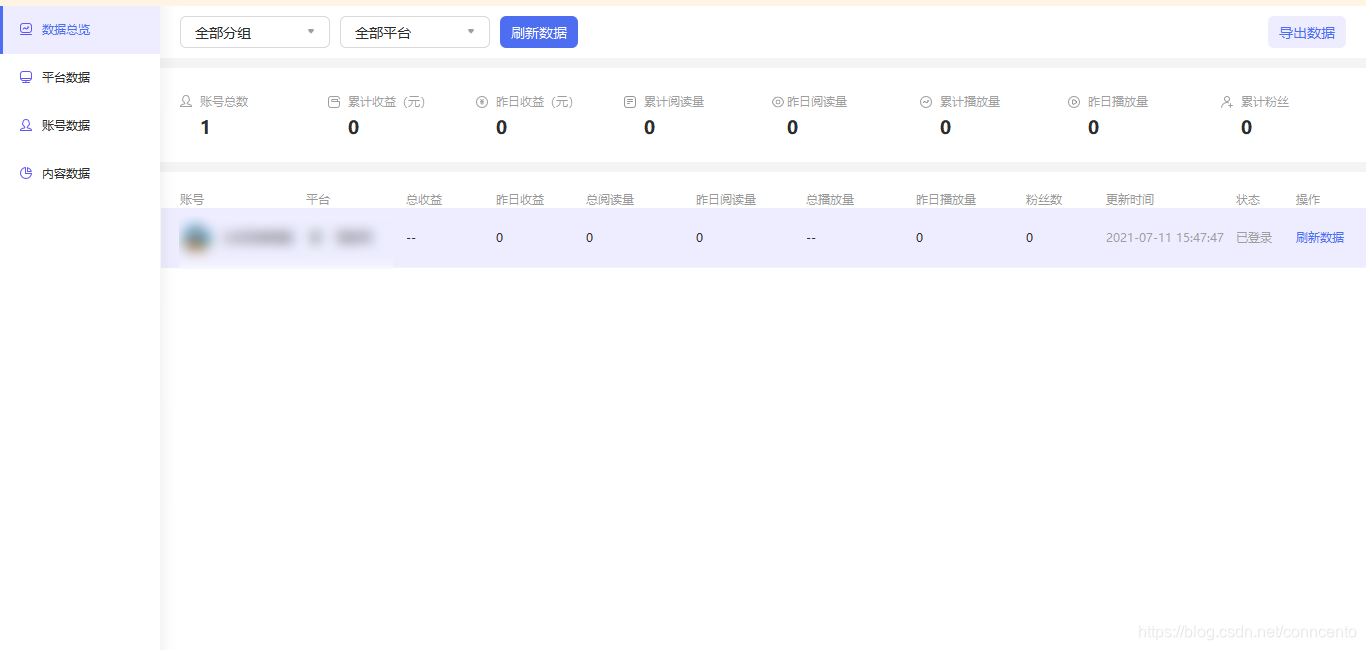Click the 平台 column header
The height and width of the screenshot is (650, 1366).
coord(318,200)
